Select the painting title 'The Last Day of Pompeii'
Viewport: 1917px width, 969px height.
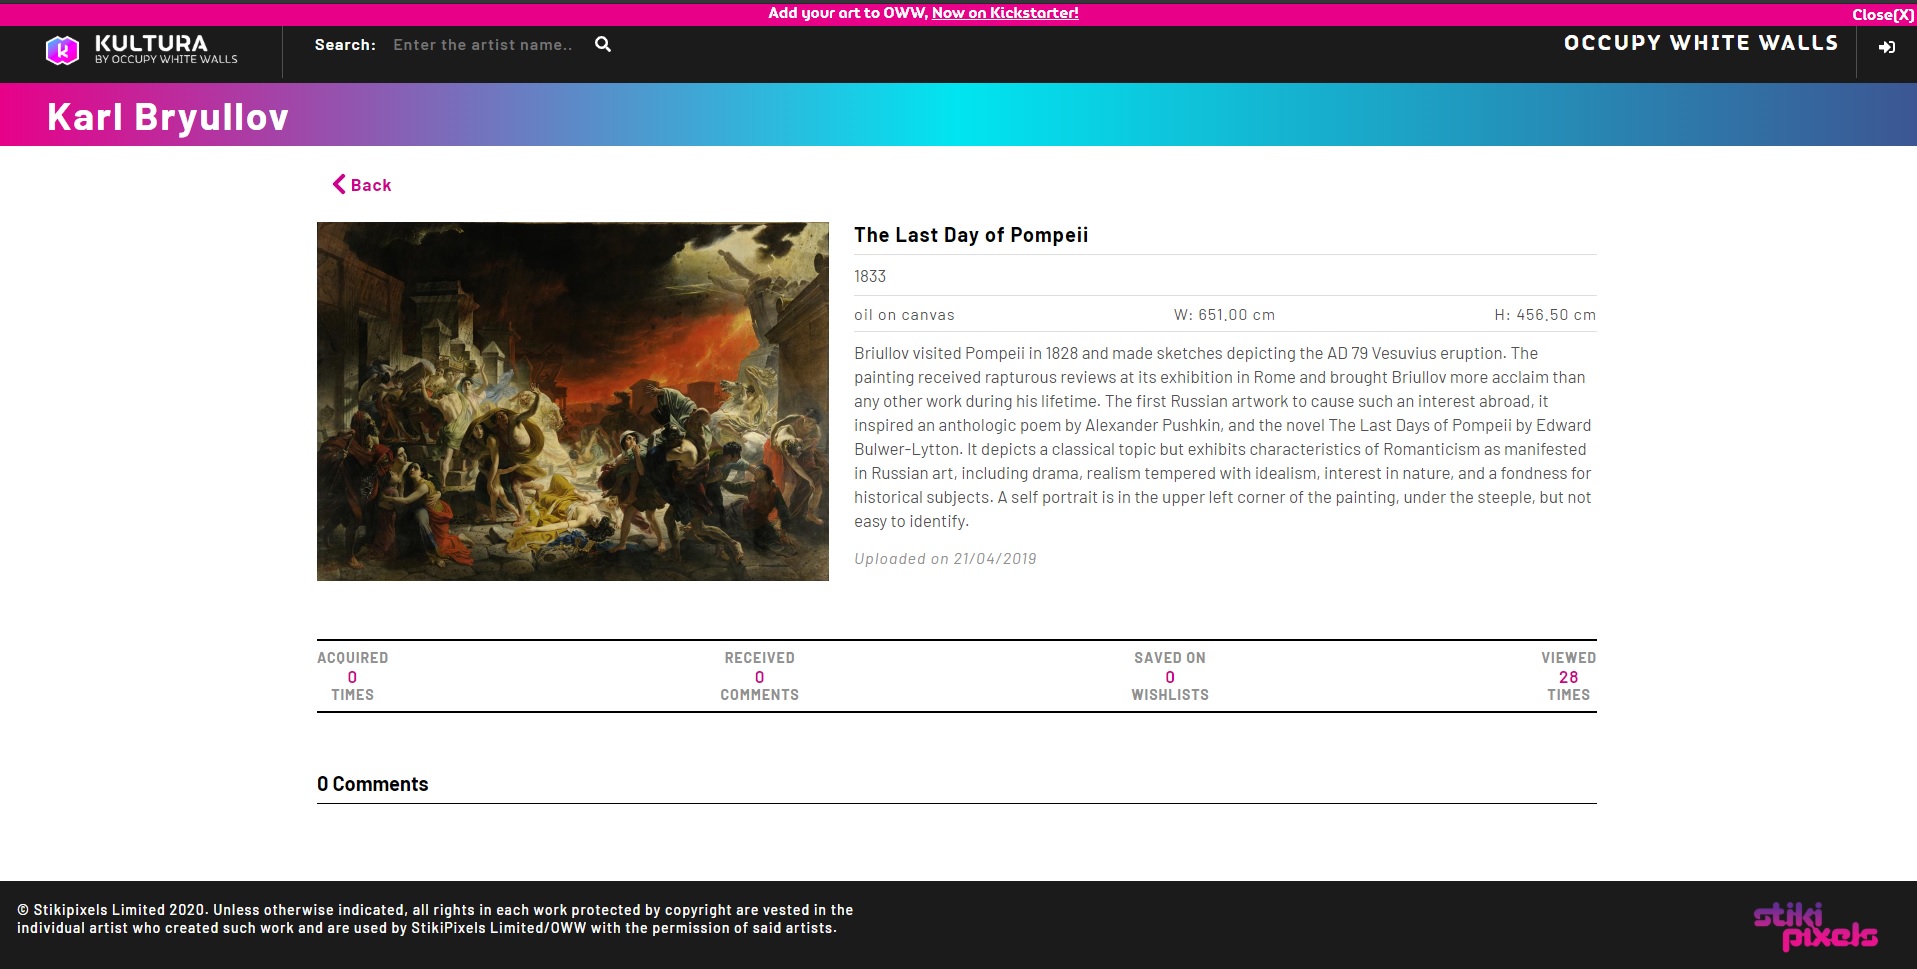click(x=970, y=235)
